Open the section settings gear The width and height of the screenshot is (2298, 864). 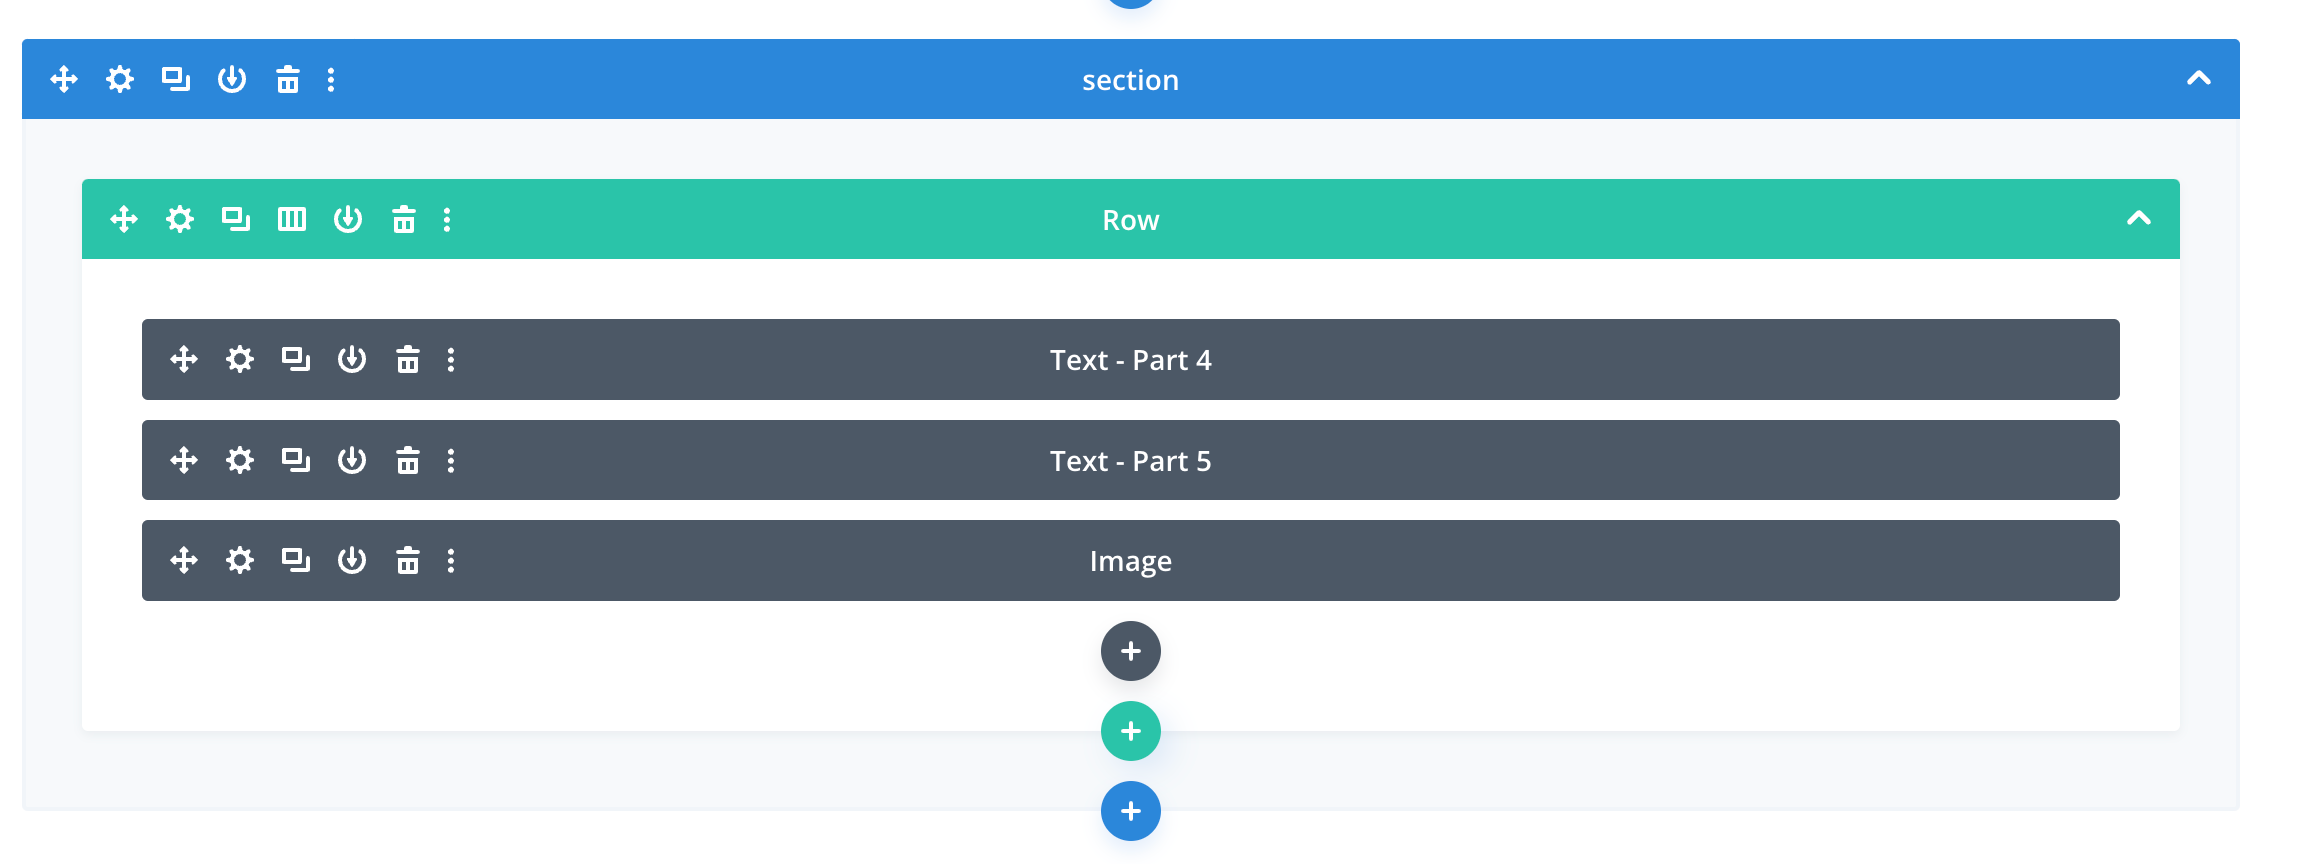click(x=120, y=79)
